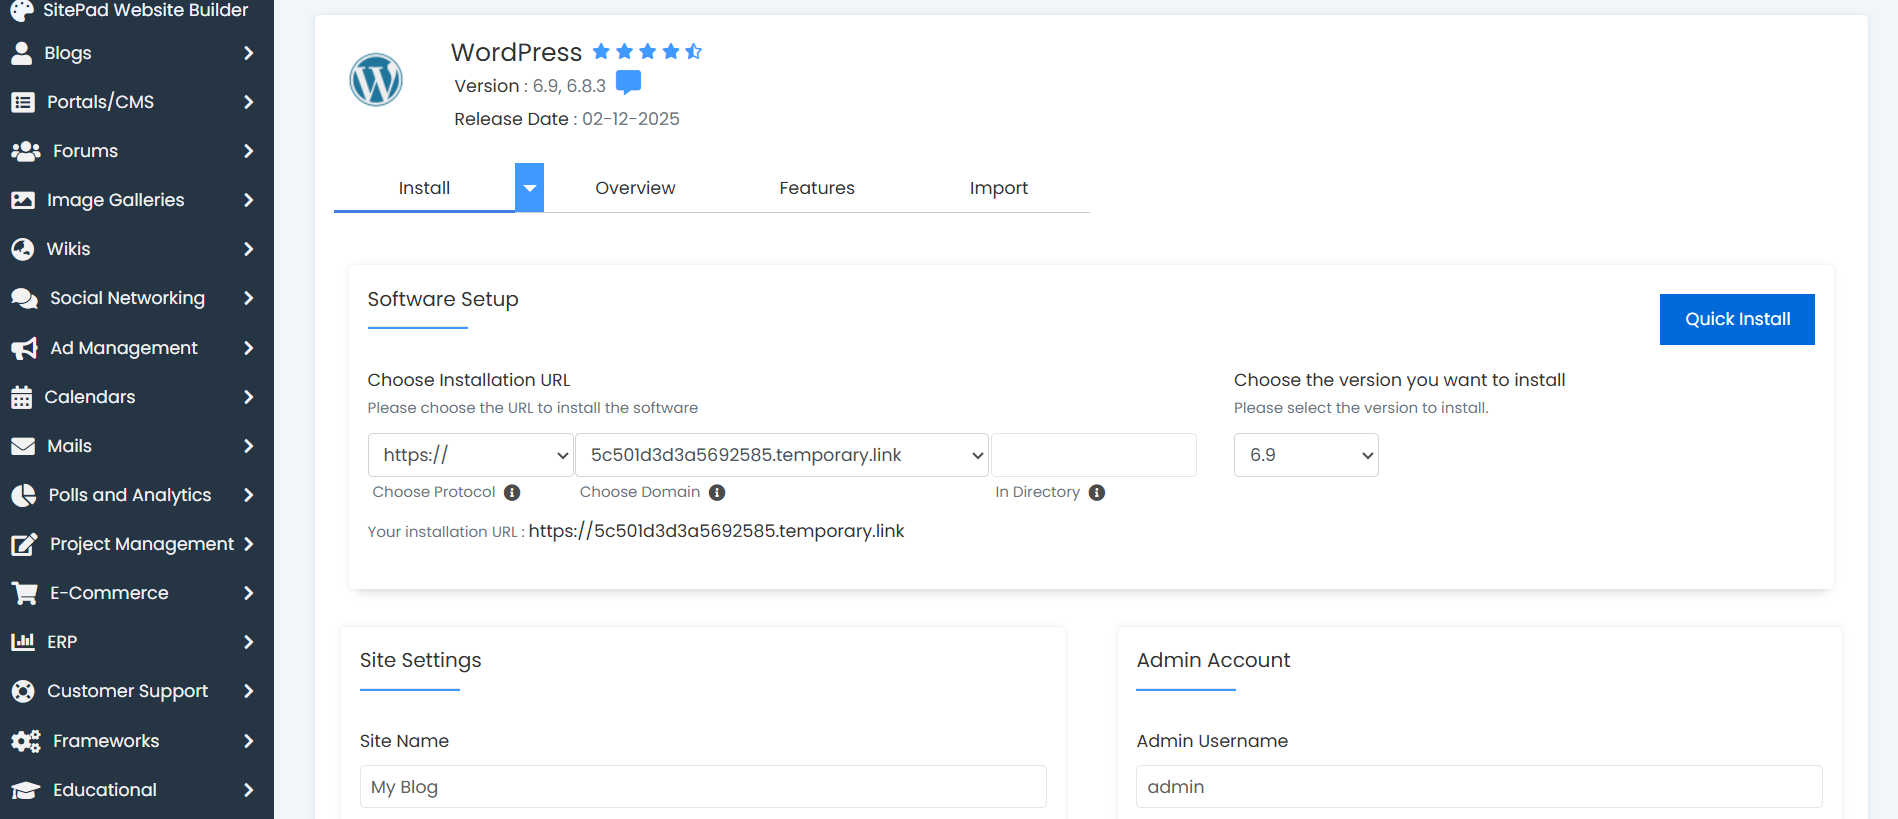
Task: Click the Mails envelope icon
Action: tap(23, 446)
